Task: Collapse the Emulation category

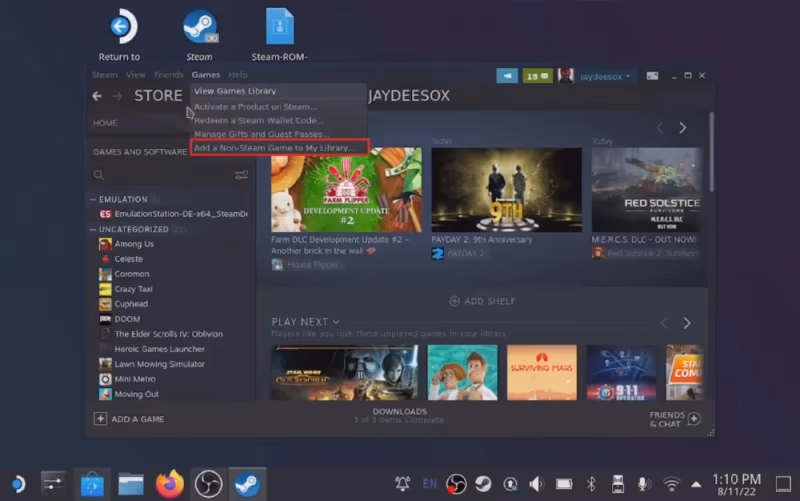Action: click(93, 199)
